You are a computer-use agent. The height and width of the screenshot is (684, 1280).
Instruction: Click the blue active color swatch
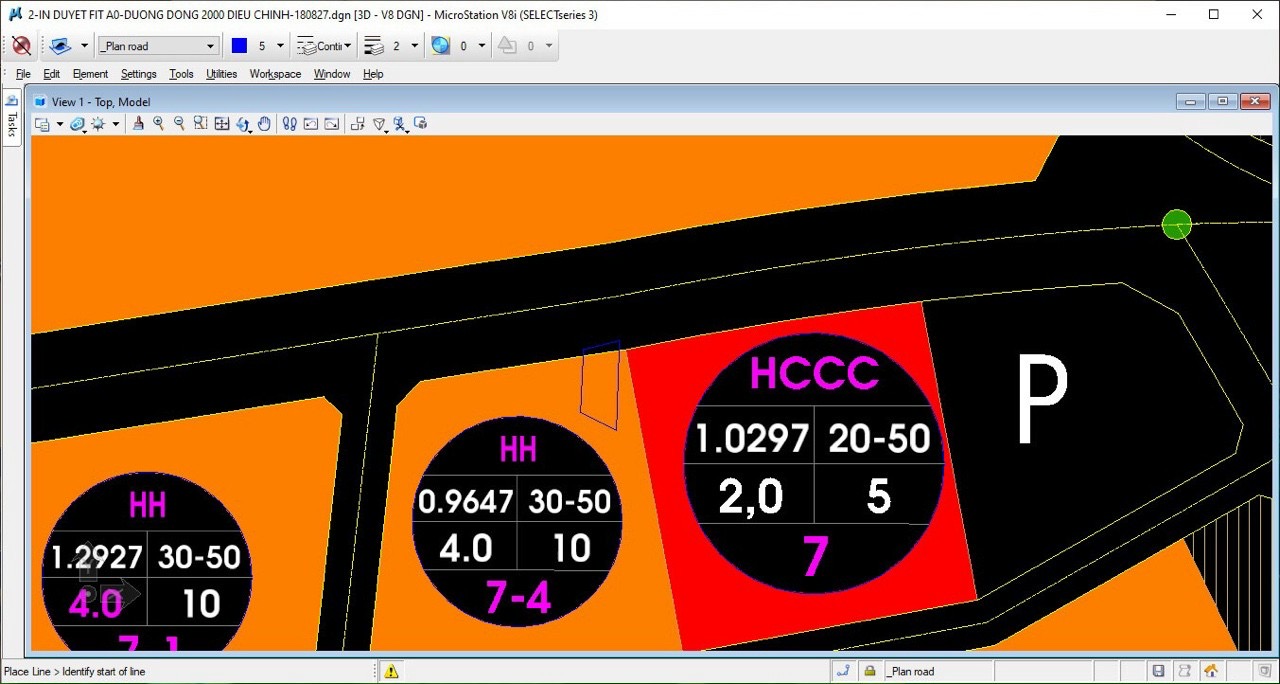tap(239, 46)
